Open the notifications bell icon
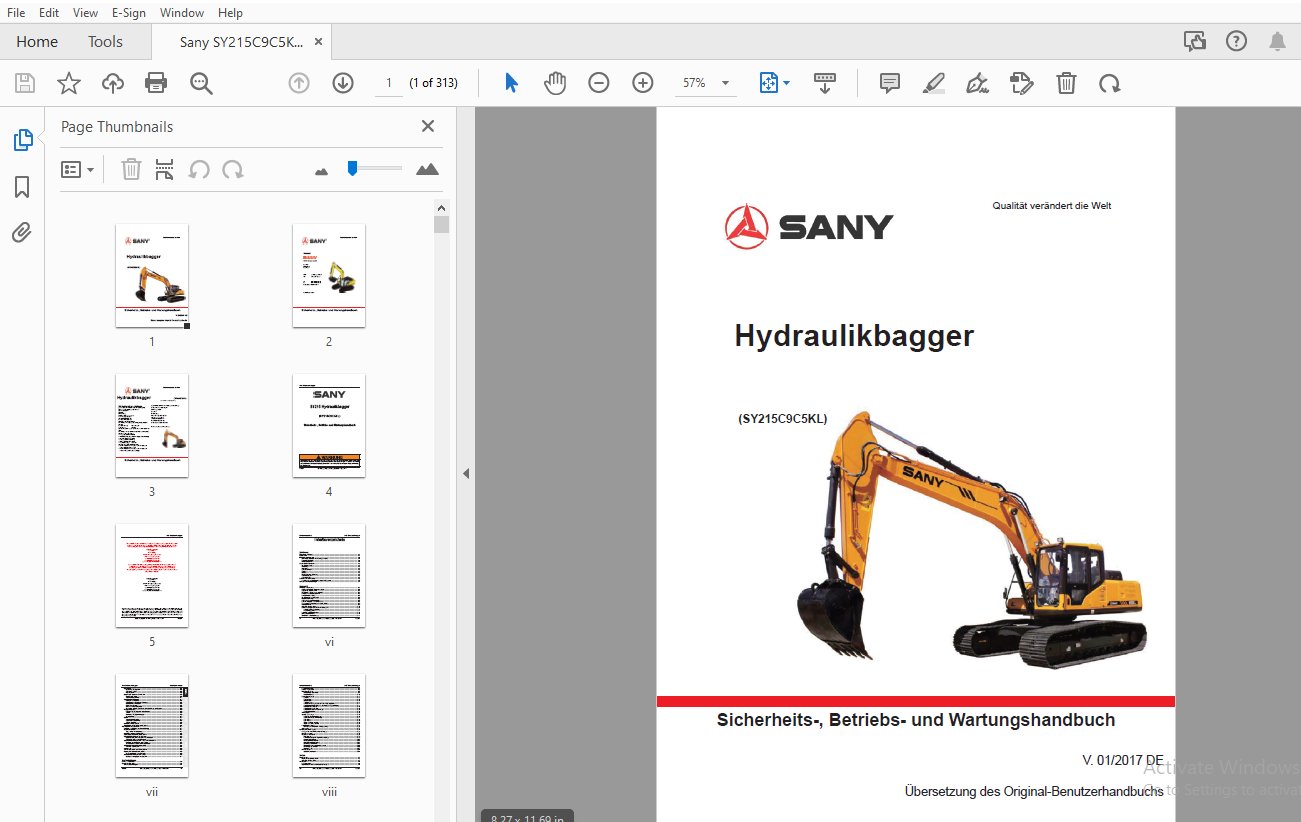The height and width of the screenshot is (822, 1301). 1277,41
